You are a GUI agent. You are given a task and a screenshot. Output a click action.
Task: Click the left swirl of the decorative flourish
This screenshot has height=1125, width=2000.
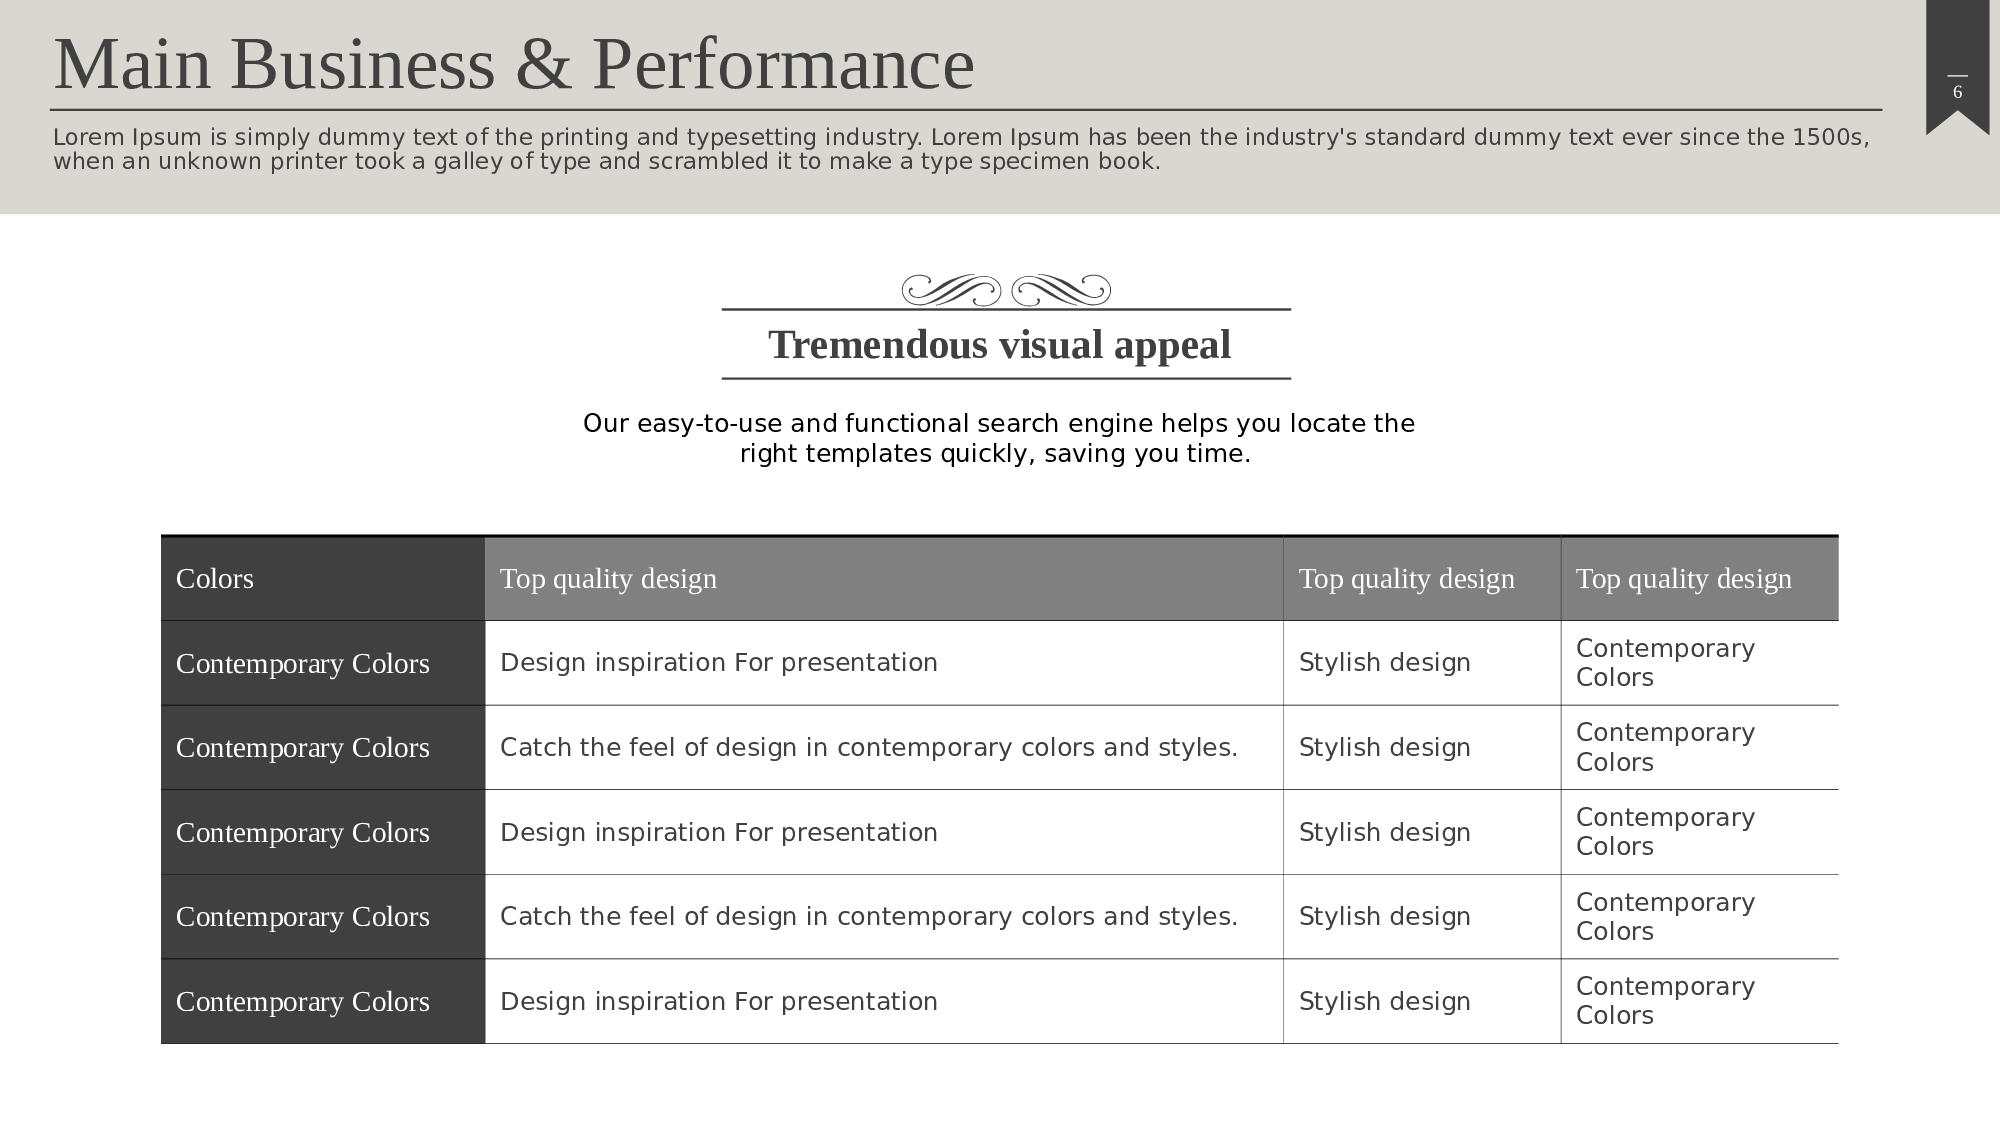(x=951, y=290)
